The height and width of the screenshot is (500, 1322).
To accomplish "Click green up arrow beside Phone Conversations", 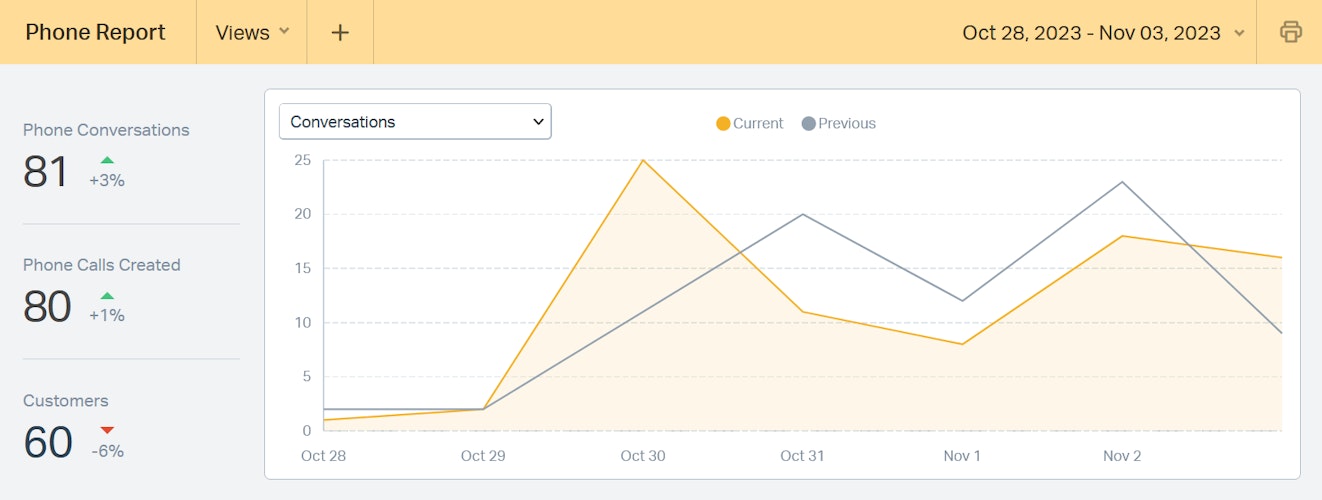I will click(107, 160).
